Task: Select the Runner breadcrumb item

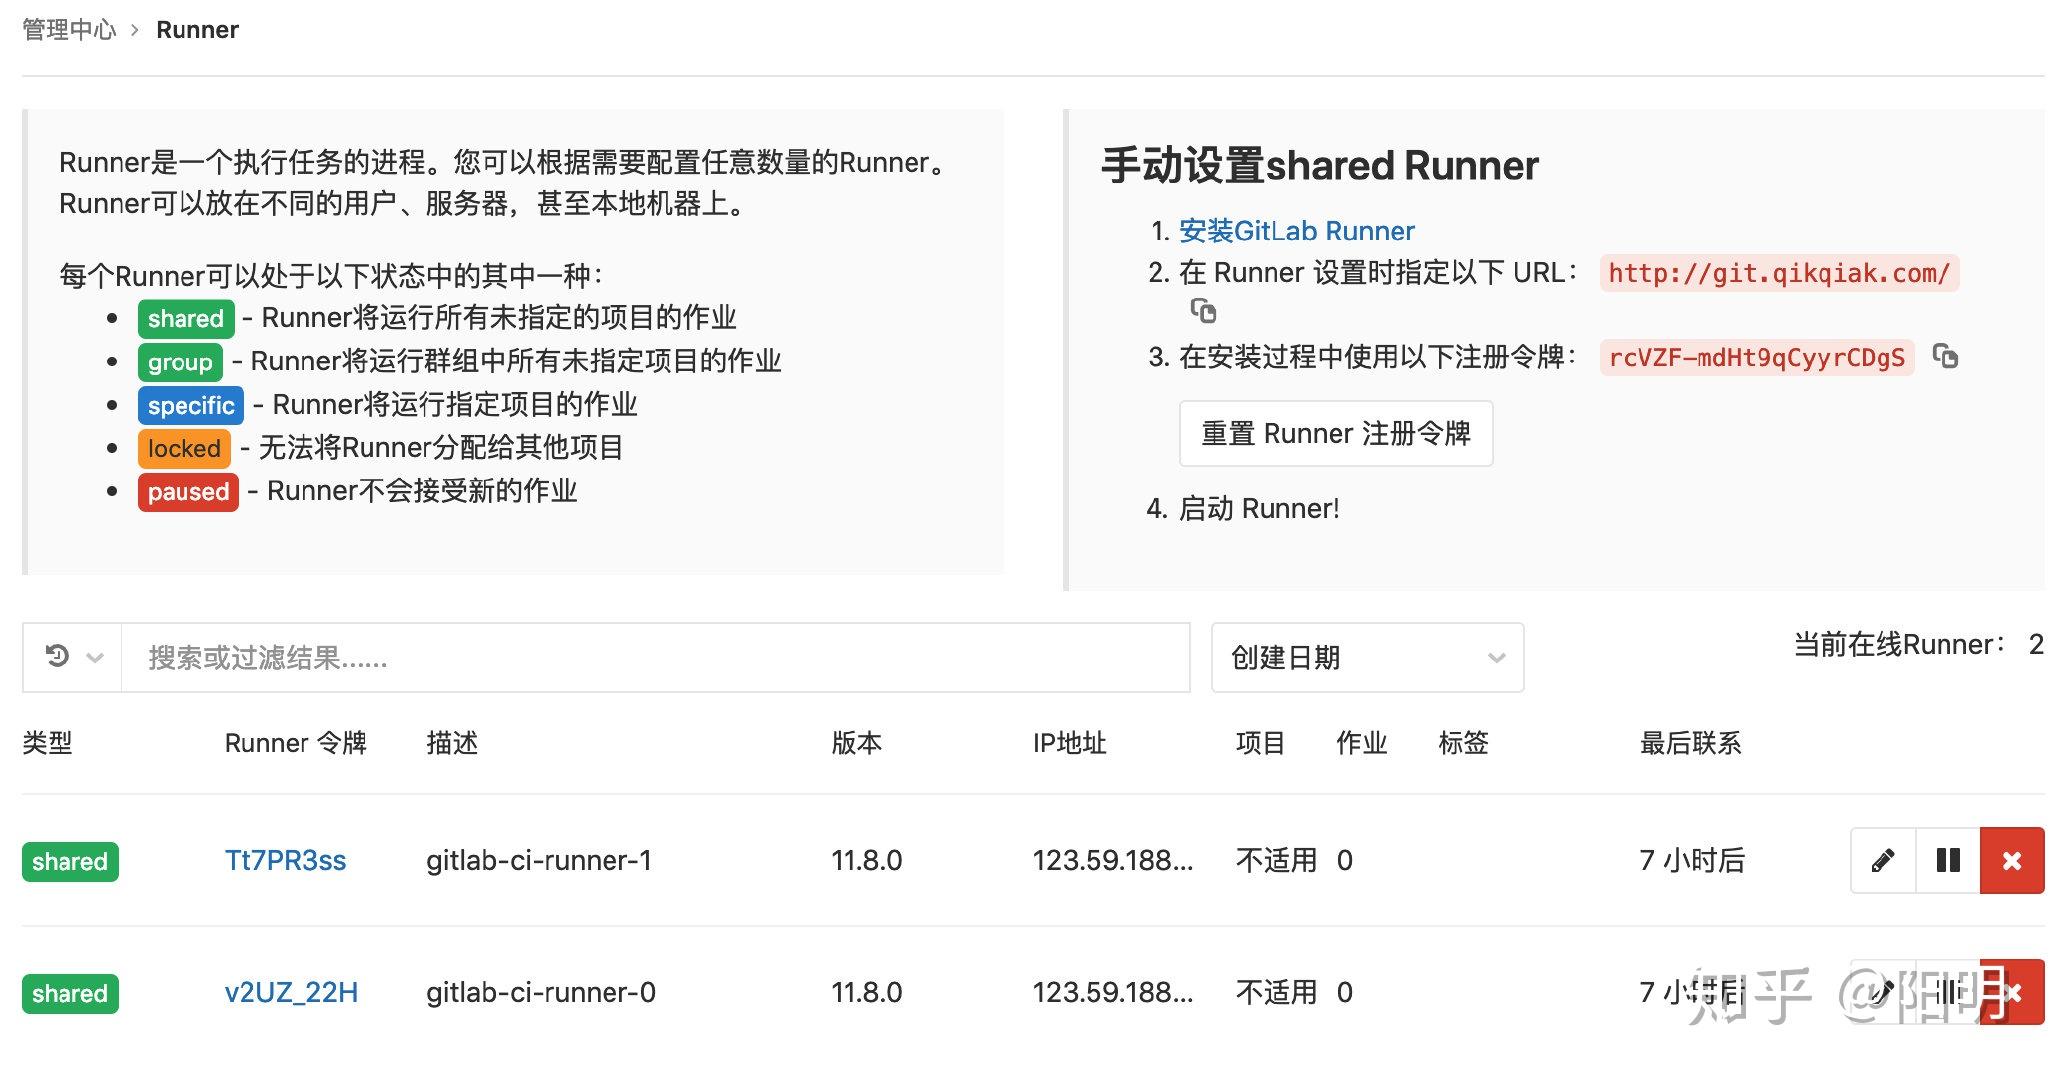Action: click(x=197, y=29)
